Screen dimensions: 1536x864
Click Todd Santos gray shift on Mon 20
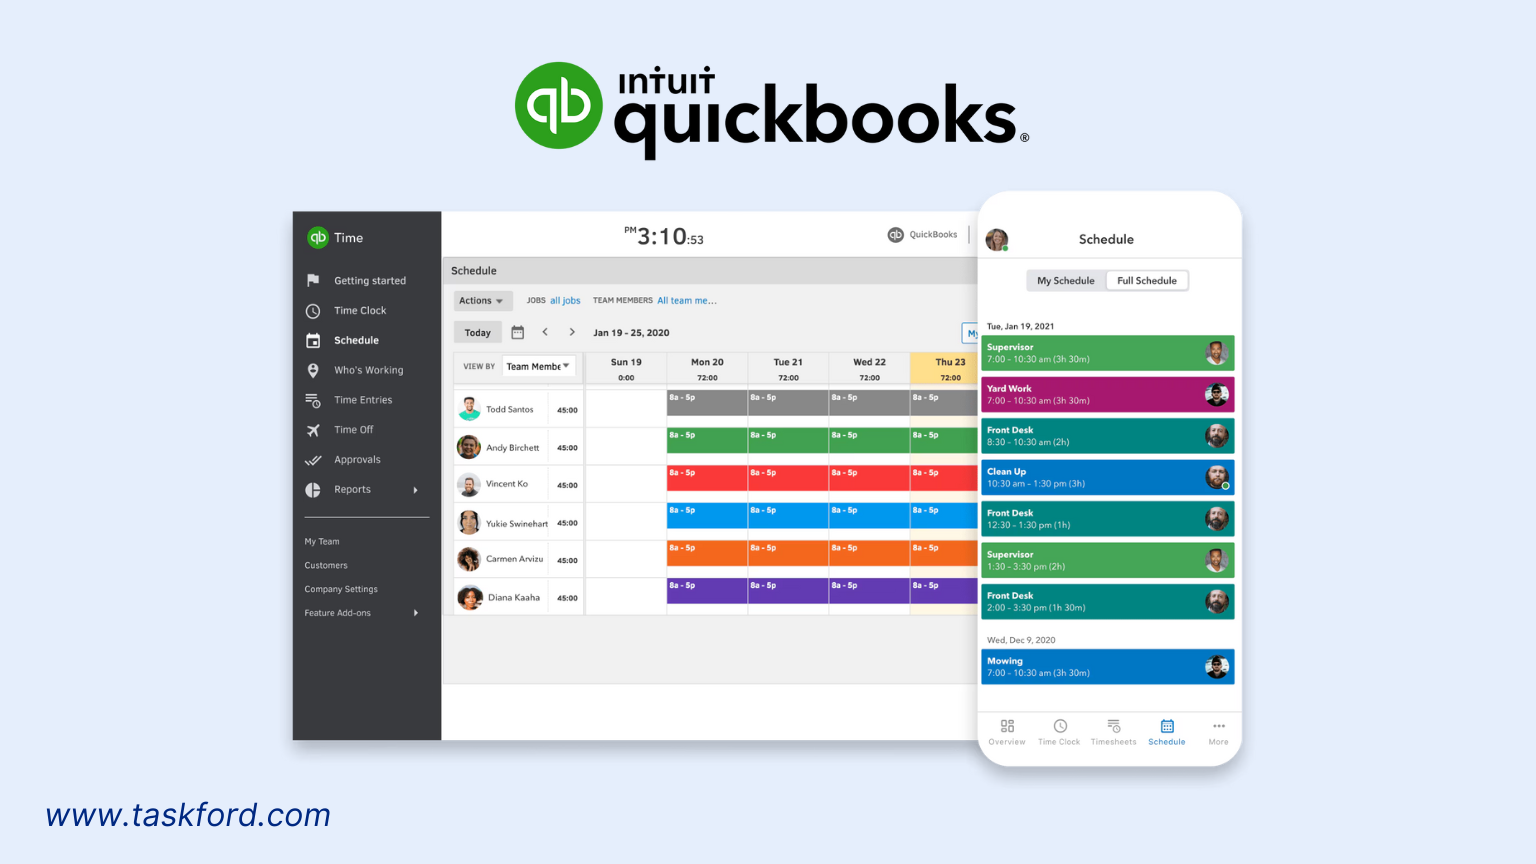coord(707,403)
